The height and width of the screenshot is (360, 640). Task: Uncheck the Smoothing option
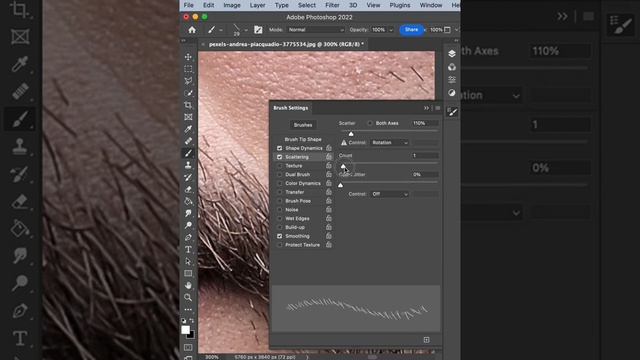pos(280,236)
